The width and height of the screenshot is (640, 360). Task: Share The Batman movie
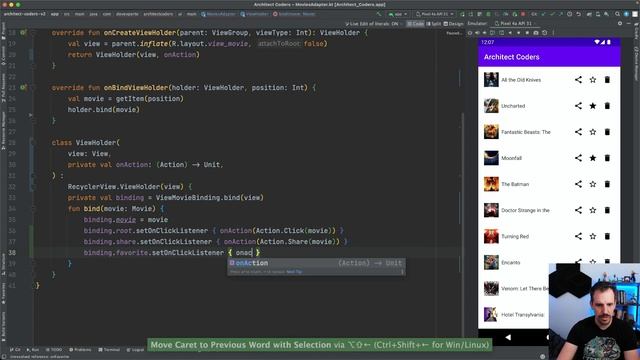(578, 184)
